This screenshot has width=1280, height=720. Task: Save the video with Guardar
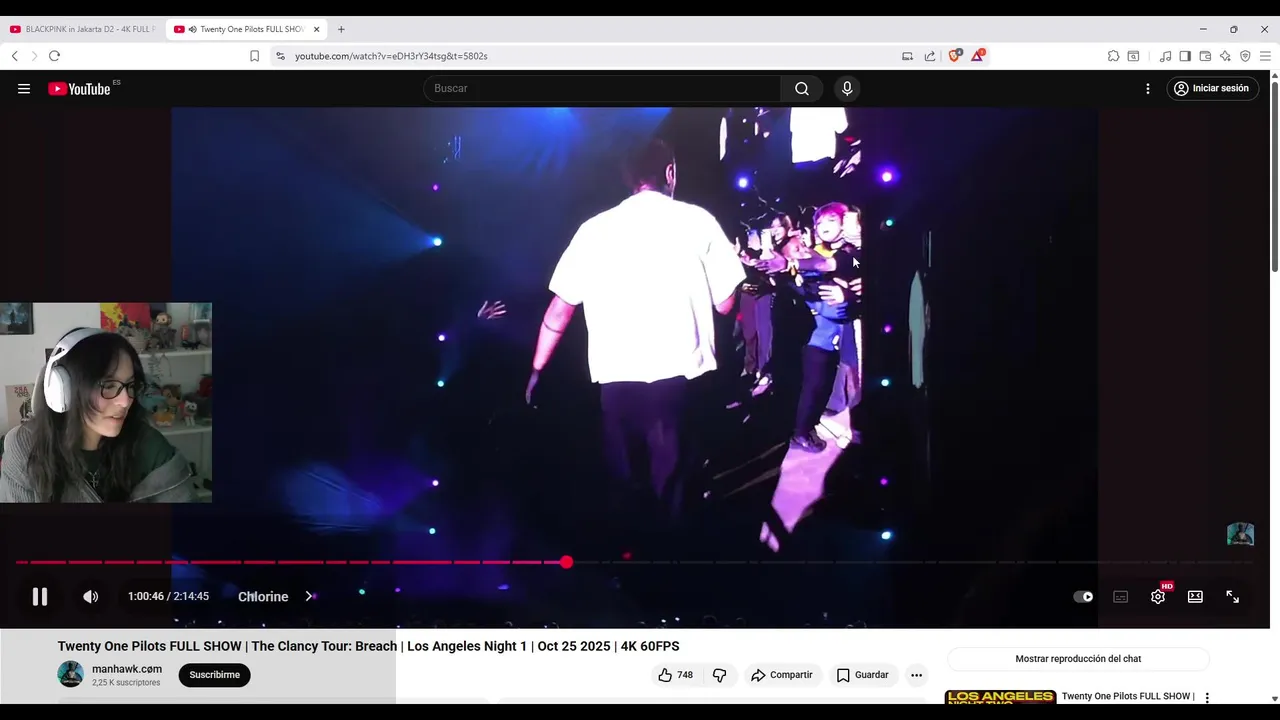click(862, 675)
